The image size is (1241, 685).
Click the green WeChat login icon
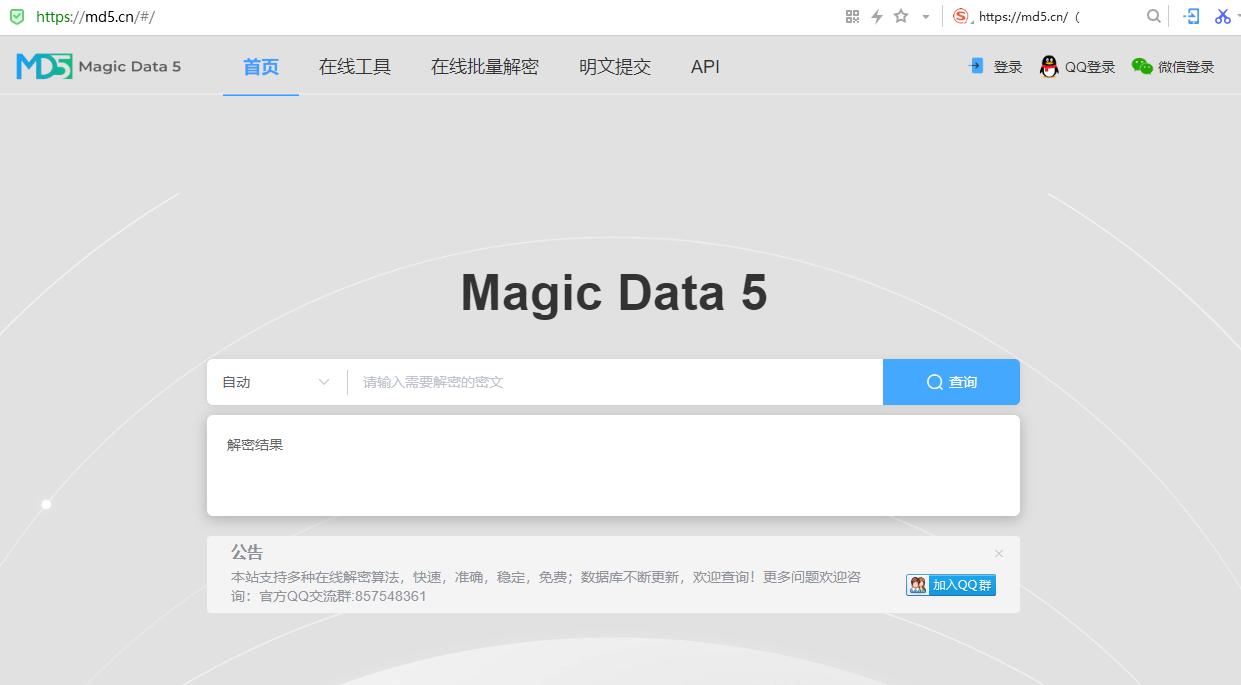tap(1141, 66)
